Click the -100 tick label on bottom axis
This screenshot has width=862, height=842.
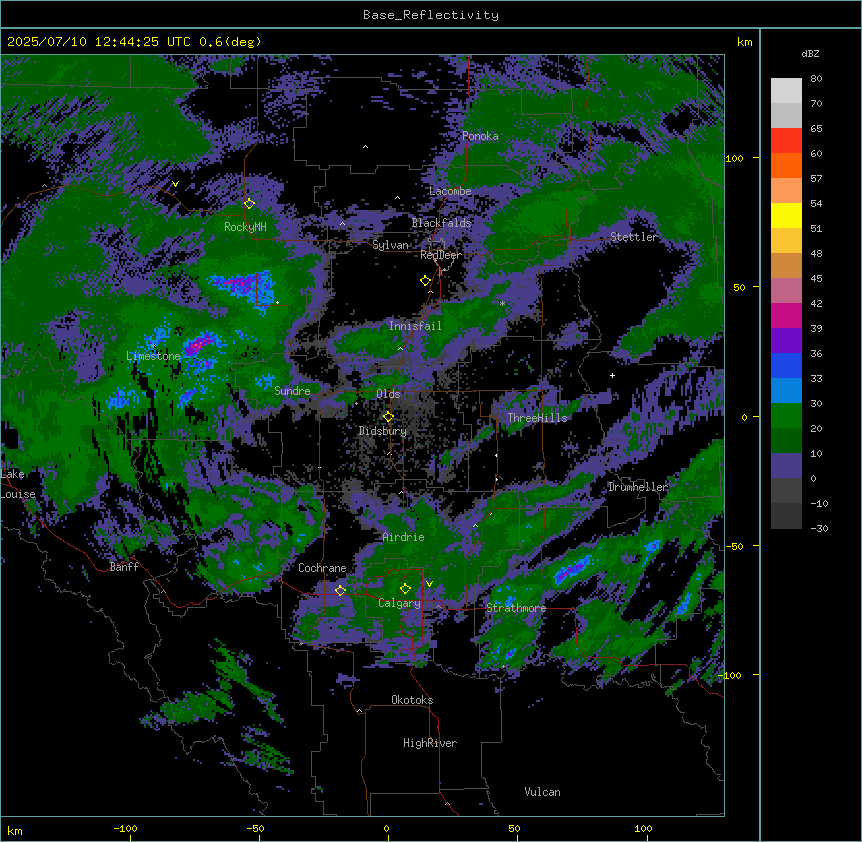125,828
